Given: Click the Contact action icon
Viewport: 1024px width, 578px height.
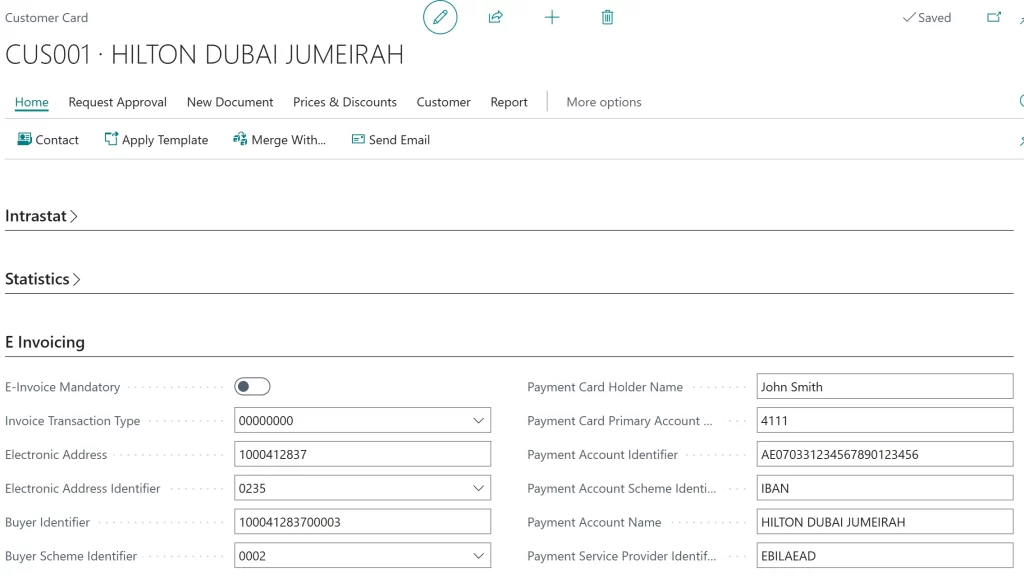Looking at the screenshot, I should (x=24, y=139).
